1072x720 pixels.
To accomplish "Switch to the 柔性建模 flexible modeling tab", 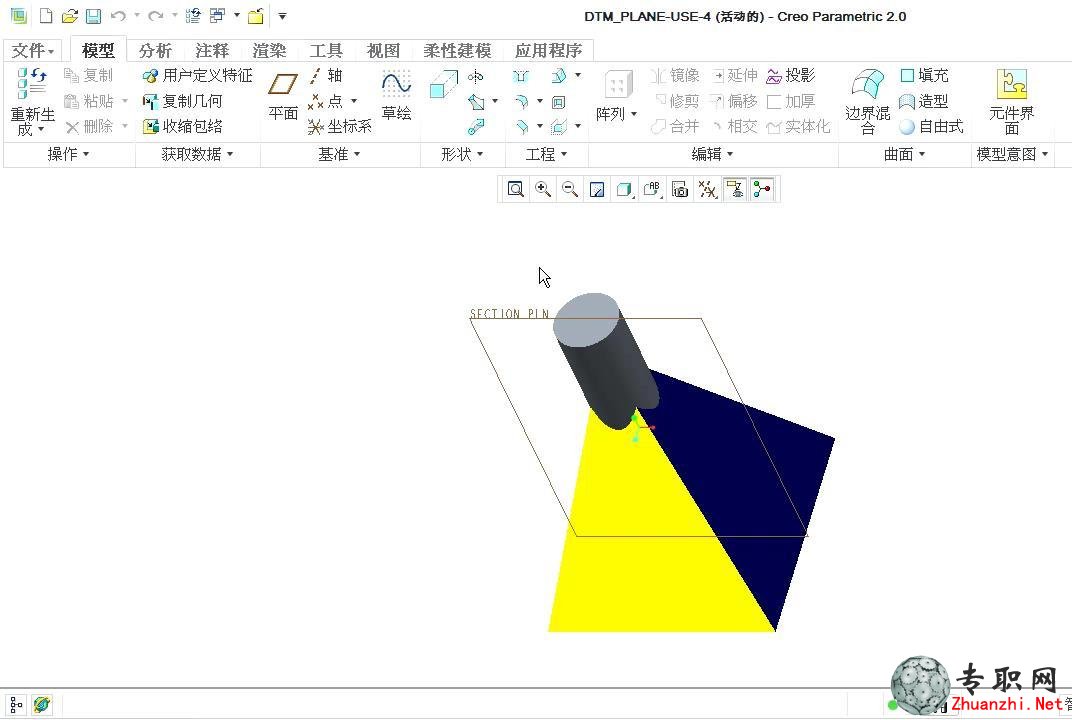I will (457, 51).
